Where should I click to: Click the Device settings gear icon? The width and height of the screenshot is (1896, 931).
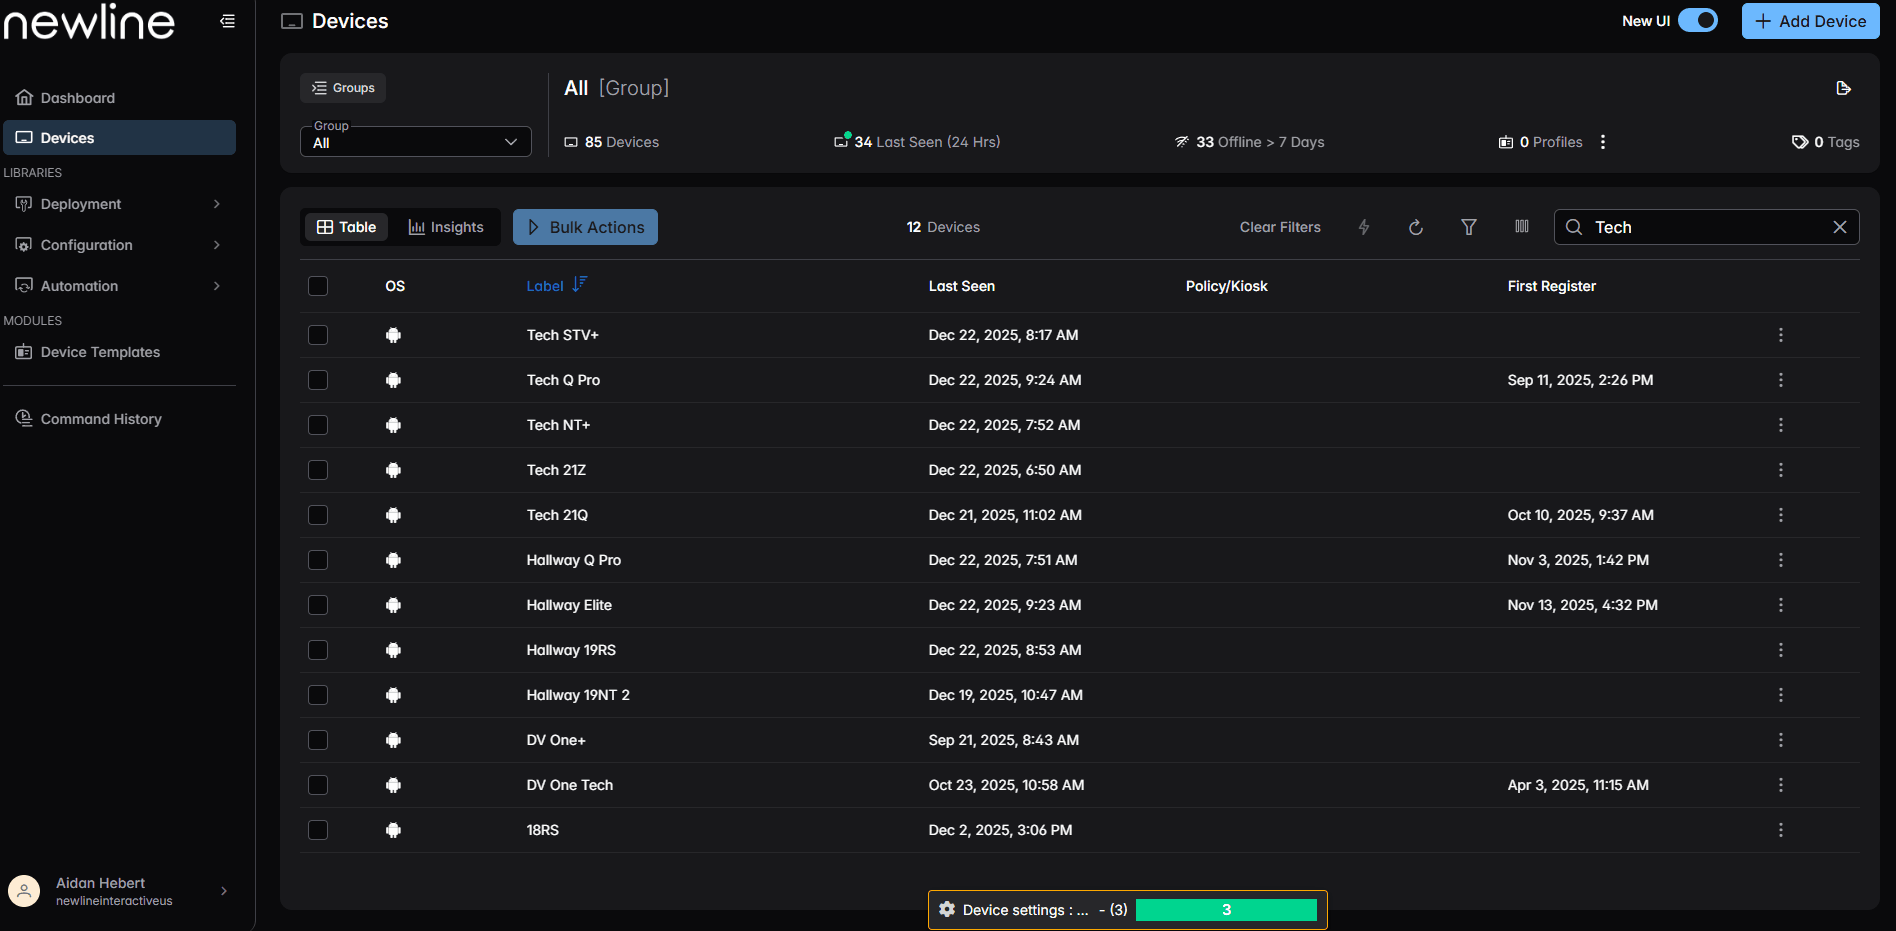[947, 910]
